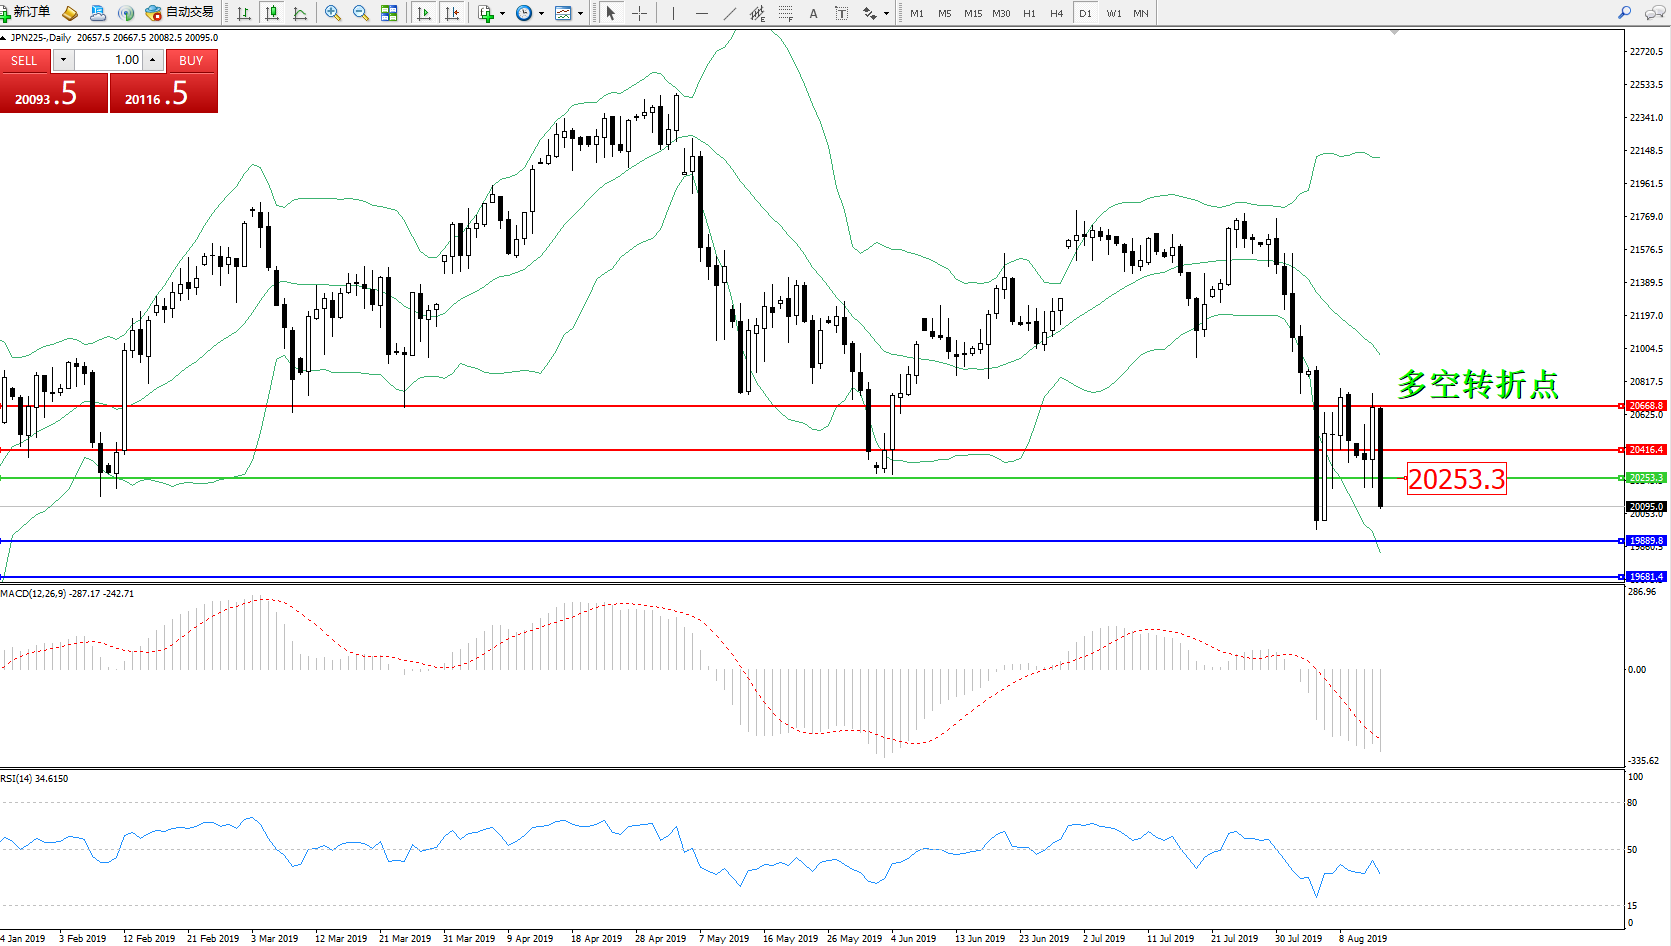Toggle the chart shift button
The width and height of the screenshot is (1671, 946).
452,13
